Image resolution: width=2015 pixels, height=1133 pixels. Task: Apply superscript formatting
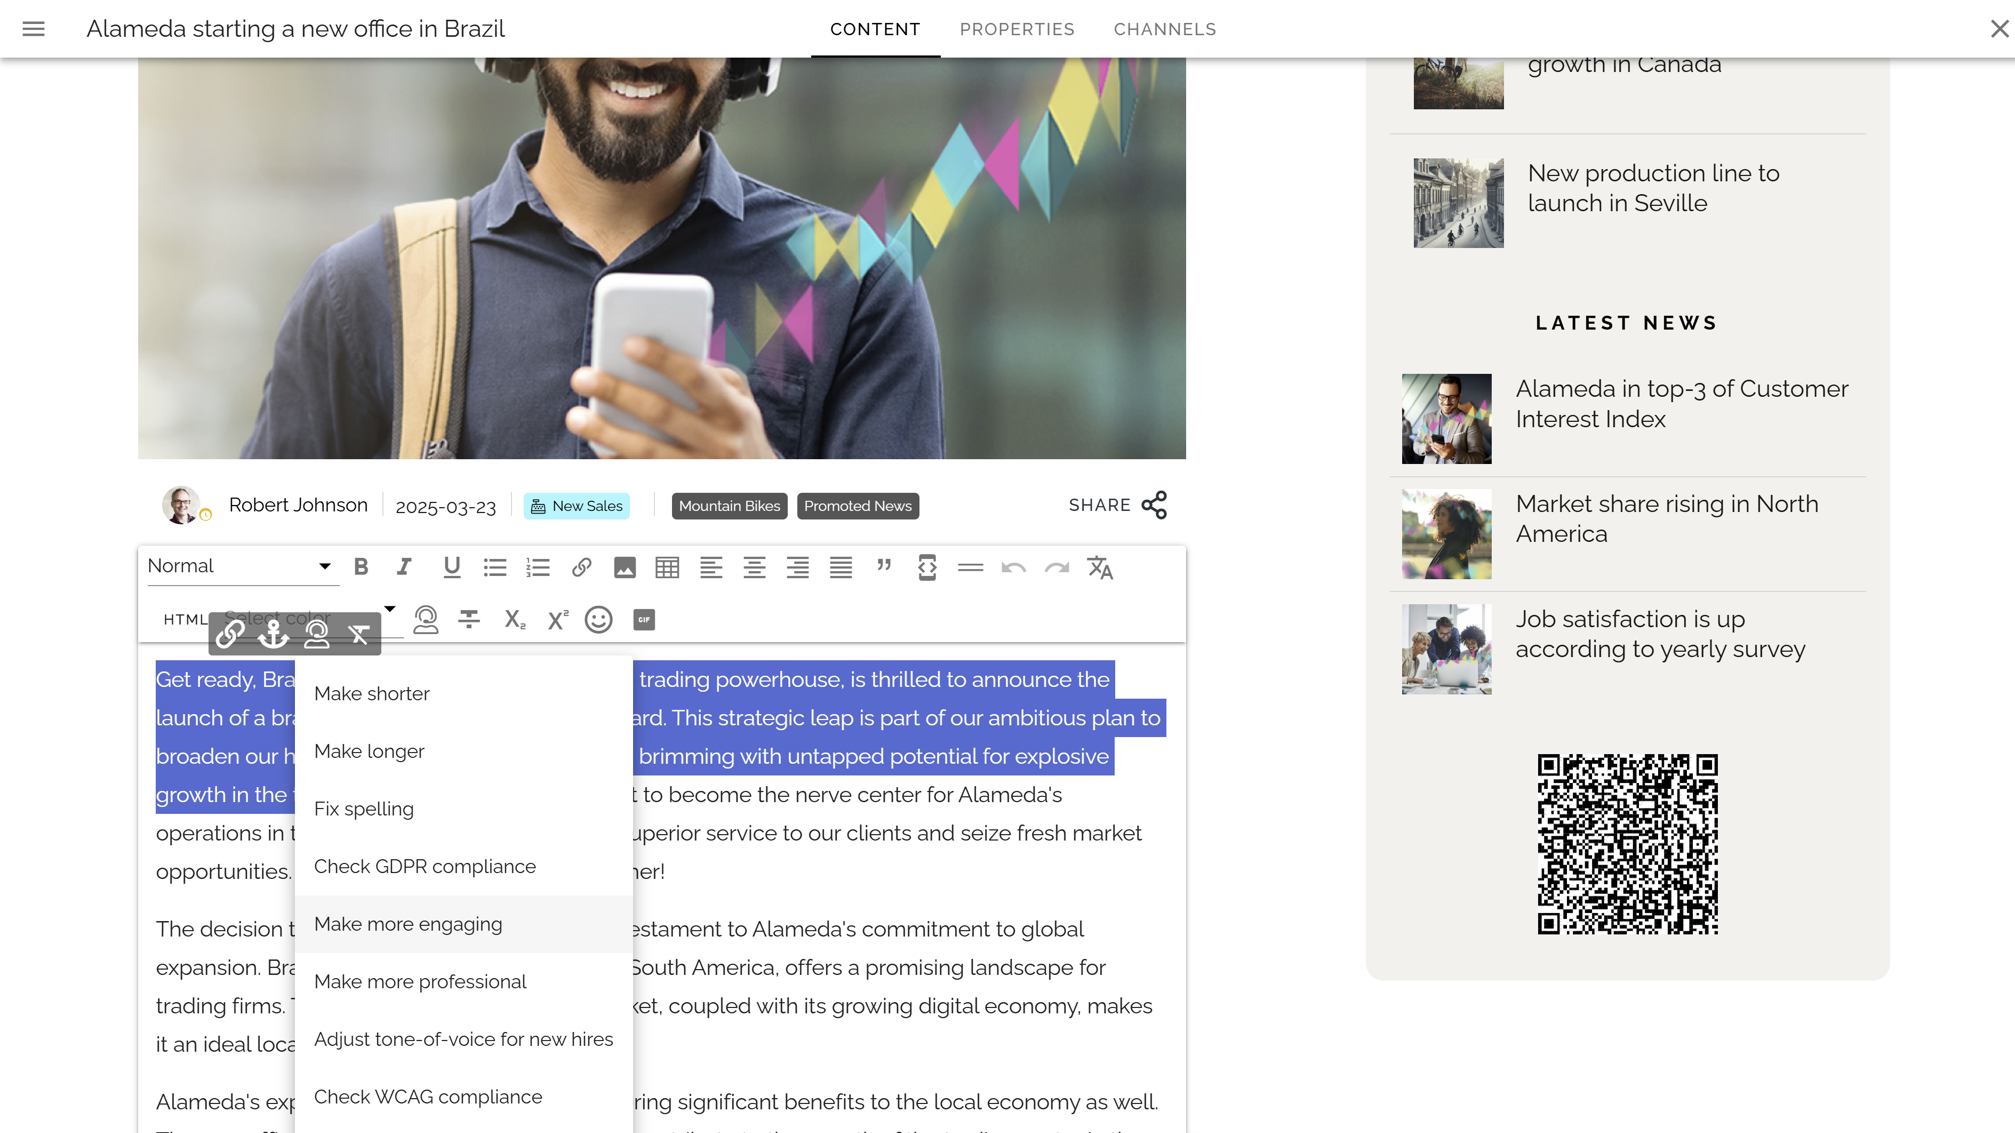click(557, 620)
